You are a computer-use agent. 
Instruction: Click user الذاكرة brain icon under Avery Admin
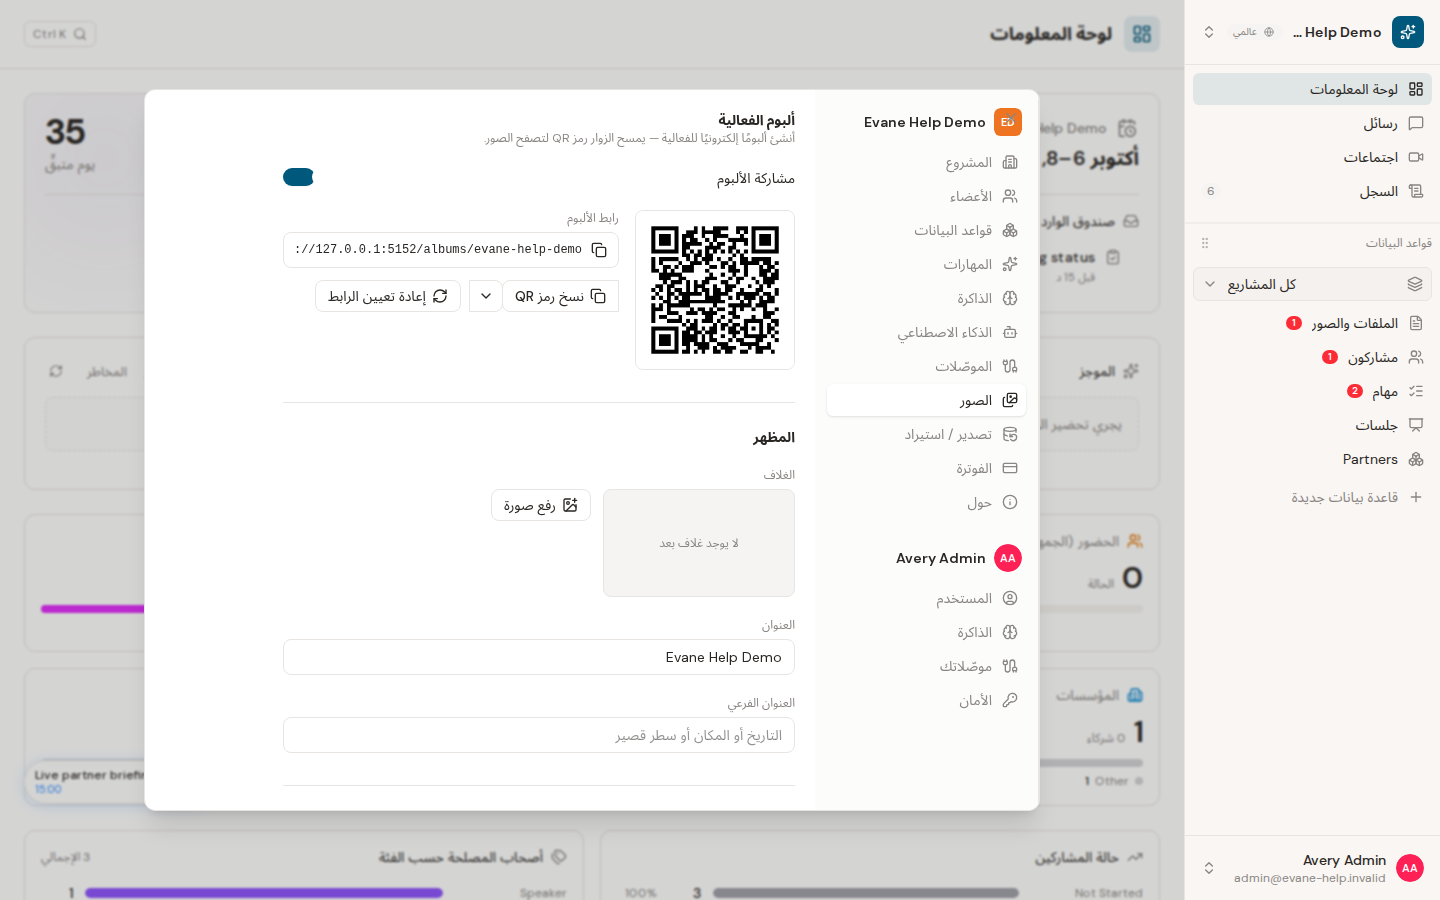tap(1010, 632)
